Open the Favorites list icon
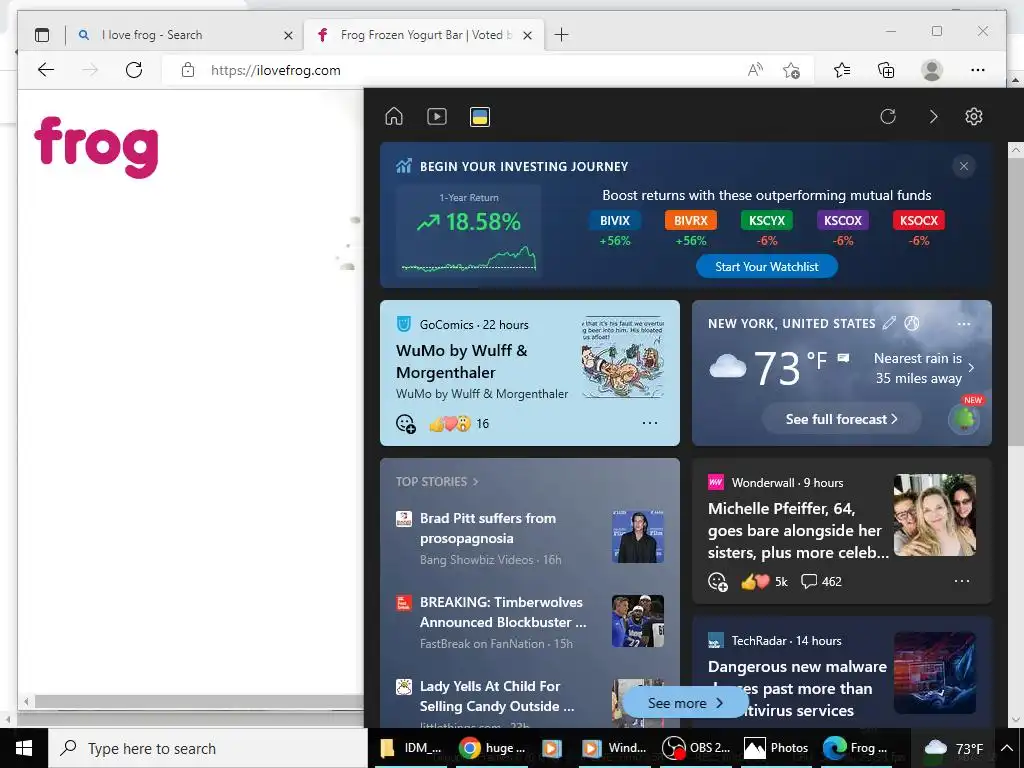The image size is (1024, 768). 842,70
